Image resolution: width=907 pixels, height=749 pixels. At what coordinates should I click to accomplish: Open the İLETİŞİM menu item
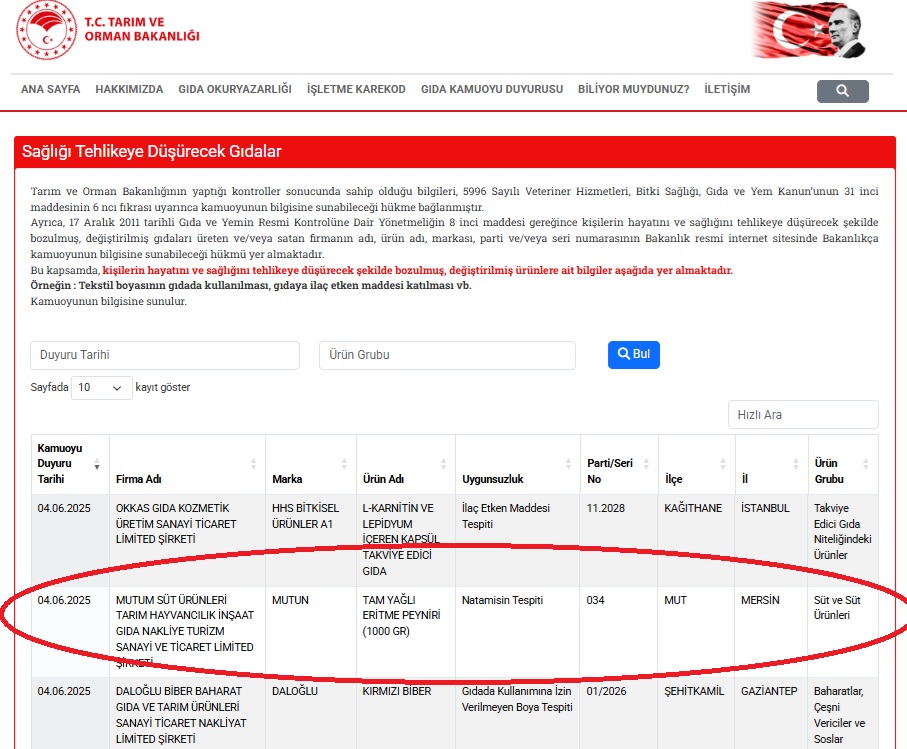[x=727, y=89]
